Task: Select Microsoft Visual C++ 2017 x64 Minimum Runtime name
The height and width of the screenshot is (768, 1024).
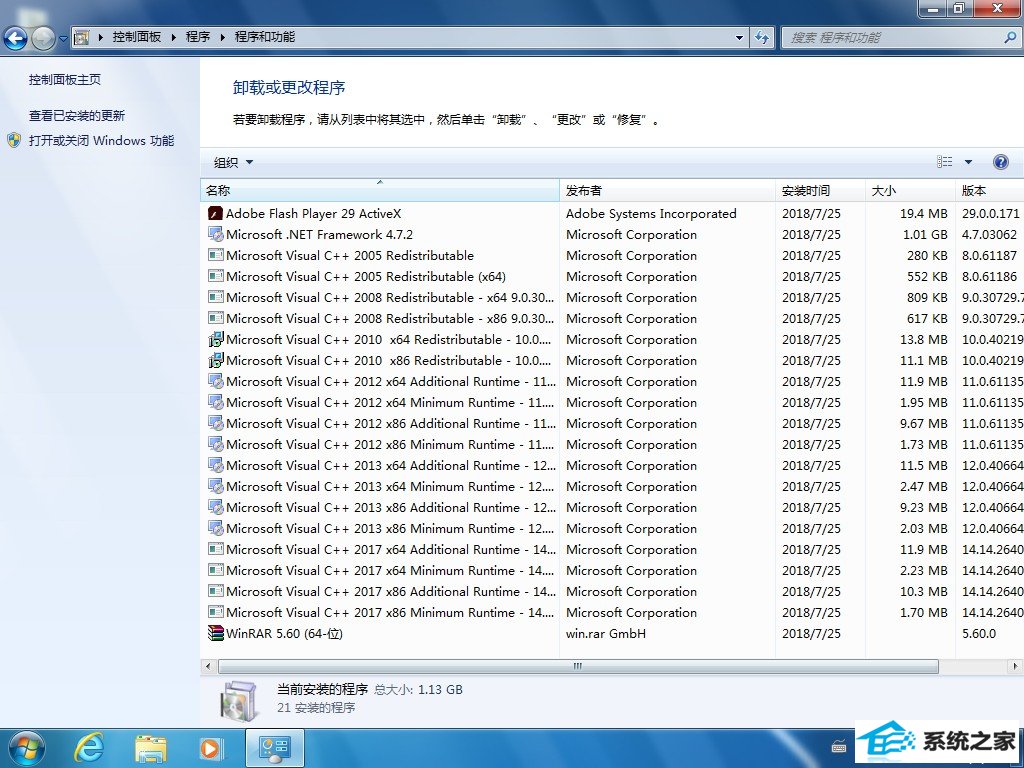Action: (x=390, y=571)
